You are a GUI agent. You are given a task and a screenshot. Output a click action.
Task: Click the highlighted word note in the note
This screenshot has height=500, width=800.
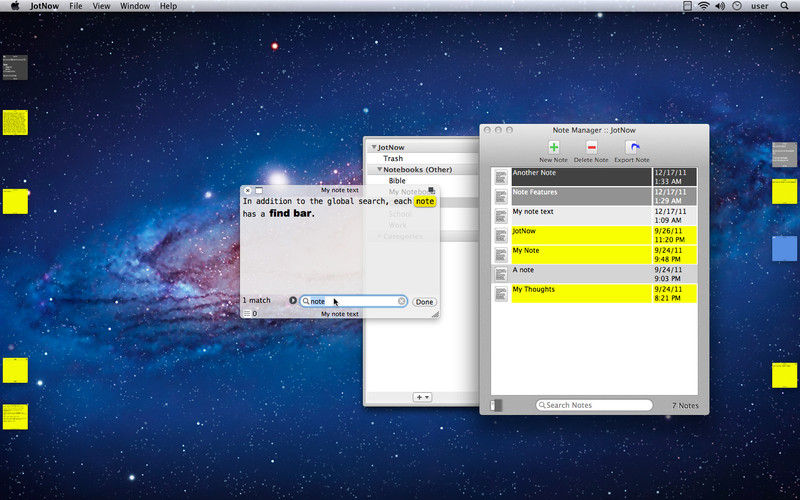tap(425, 202)
